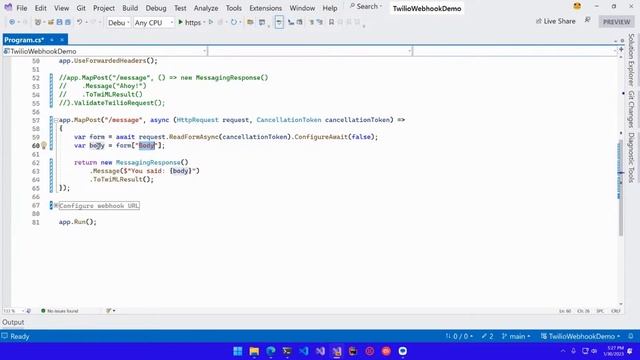Open the Extensions menu
Viewport: 640px width, 360px height.
(x=265, y=8)
